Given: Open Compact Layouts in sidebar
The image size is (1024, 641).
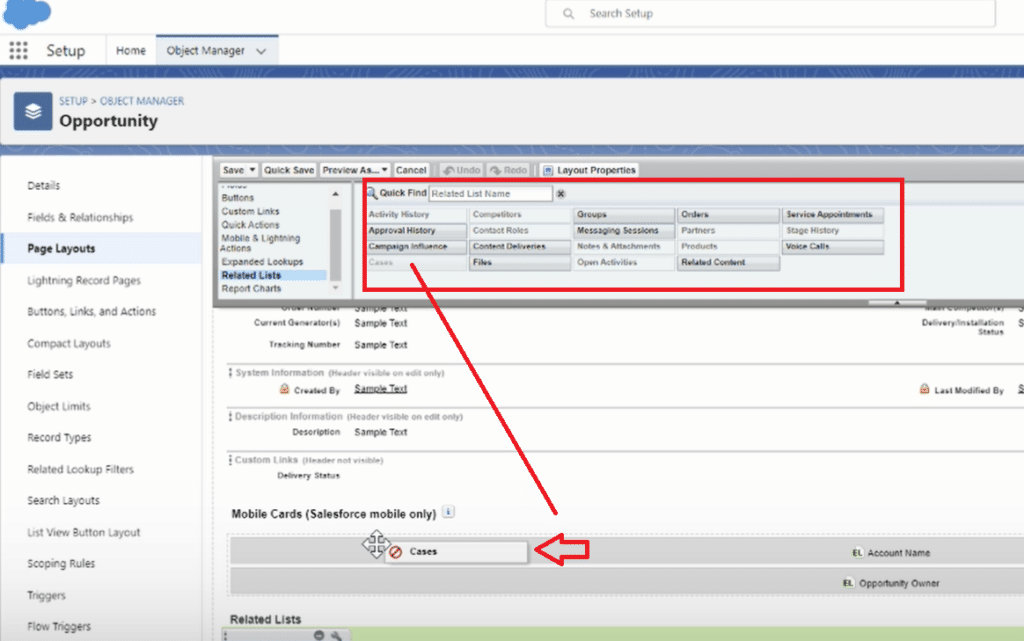Looking at the screenshot, I should pos(69,343).
